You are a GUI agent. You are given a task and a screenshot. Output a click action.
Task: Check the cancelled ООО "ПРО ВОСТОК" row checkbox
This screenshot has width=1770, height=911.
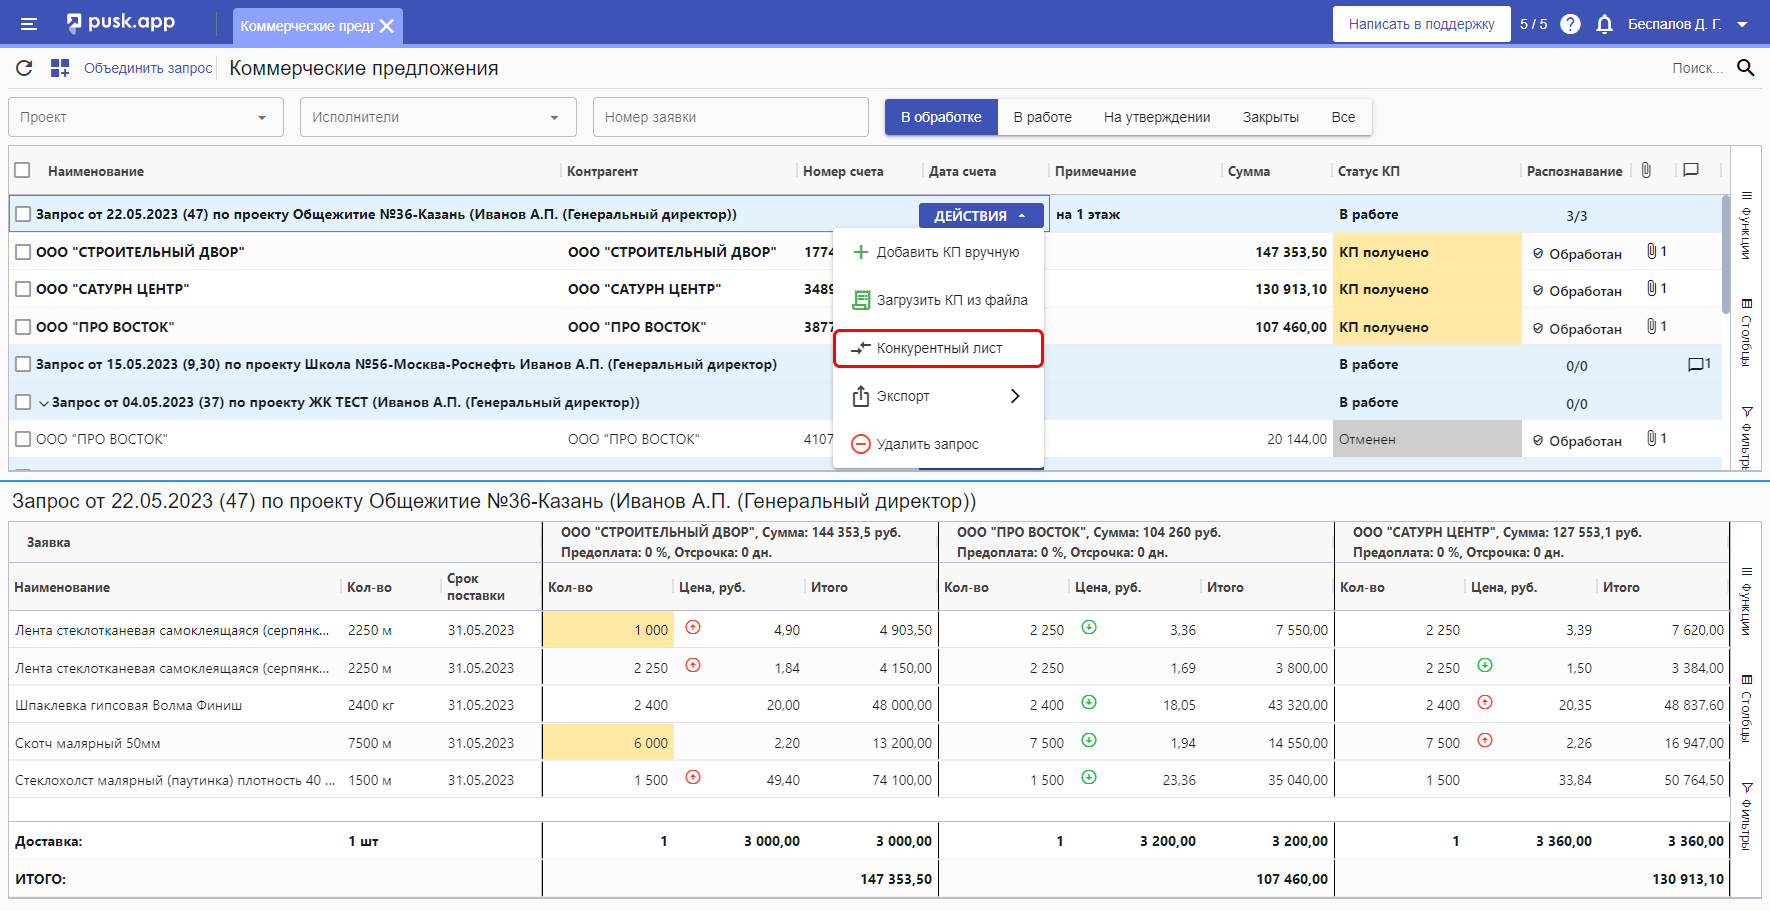(x=23, y=439)
